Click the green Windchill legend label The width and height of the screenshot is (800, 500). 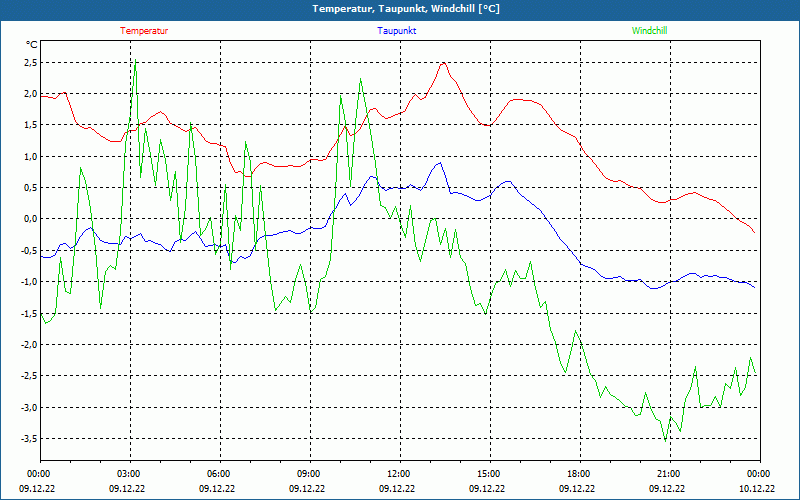tap(649, 31)
